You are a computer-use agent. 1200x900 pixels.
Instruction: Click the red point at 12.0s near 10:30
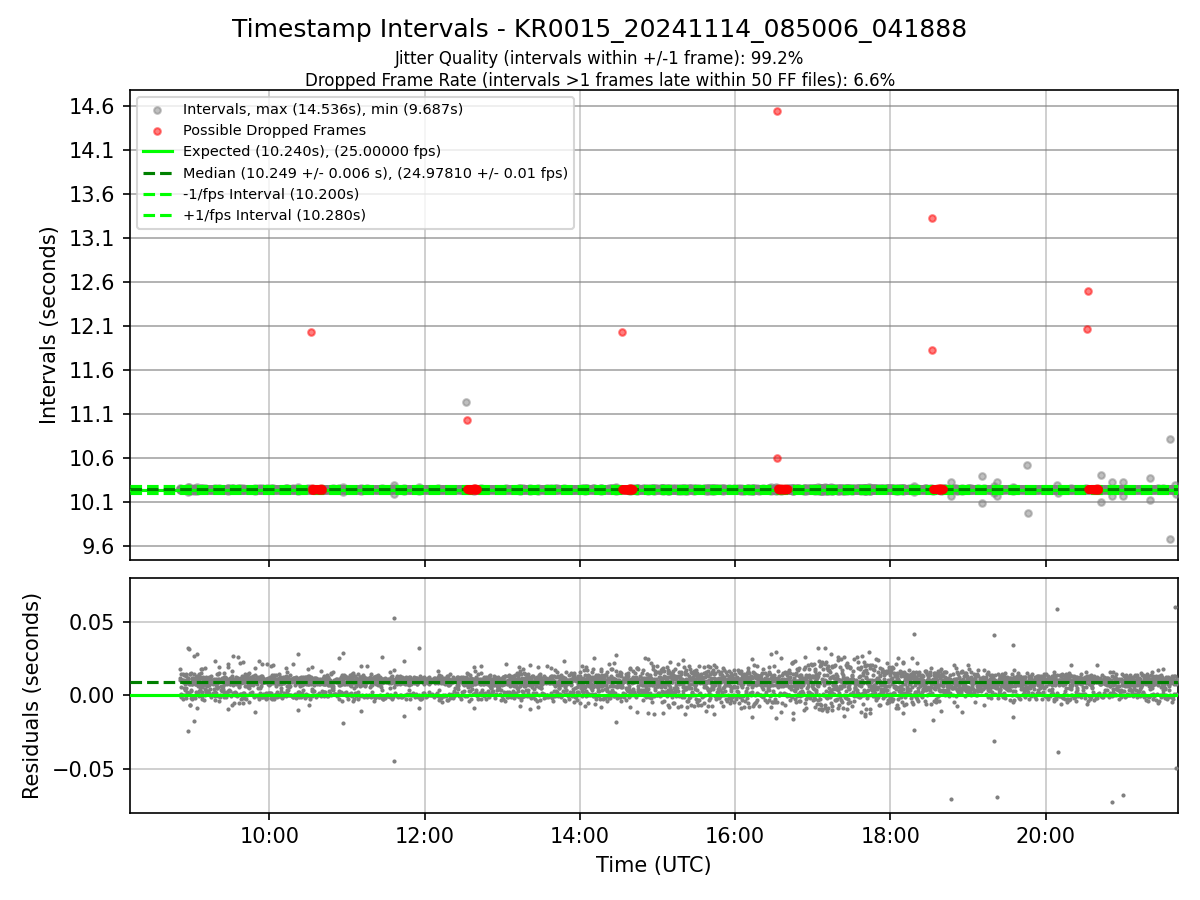[x=311, y=332]
